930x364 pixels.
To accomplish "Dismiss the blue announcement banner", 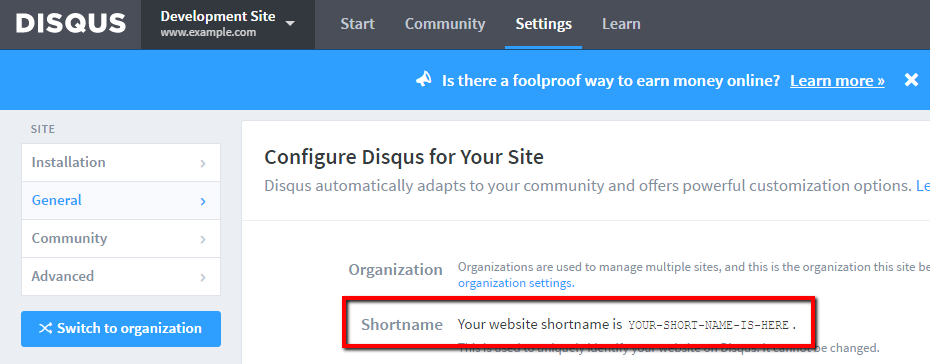I will [x=911, y=80].
